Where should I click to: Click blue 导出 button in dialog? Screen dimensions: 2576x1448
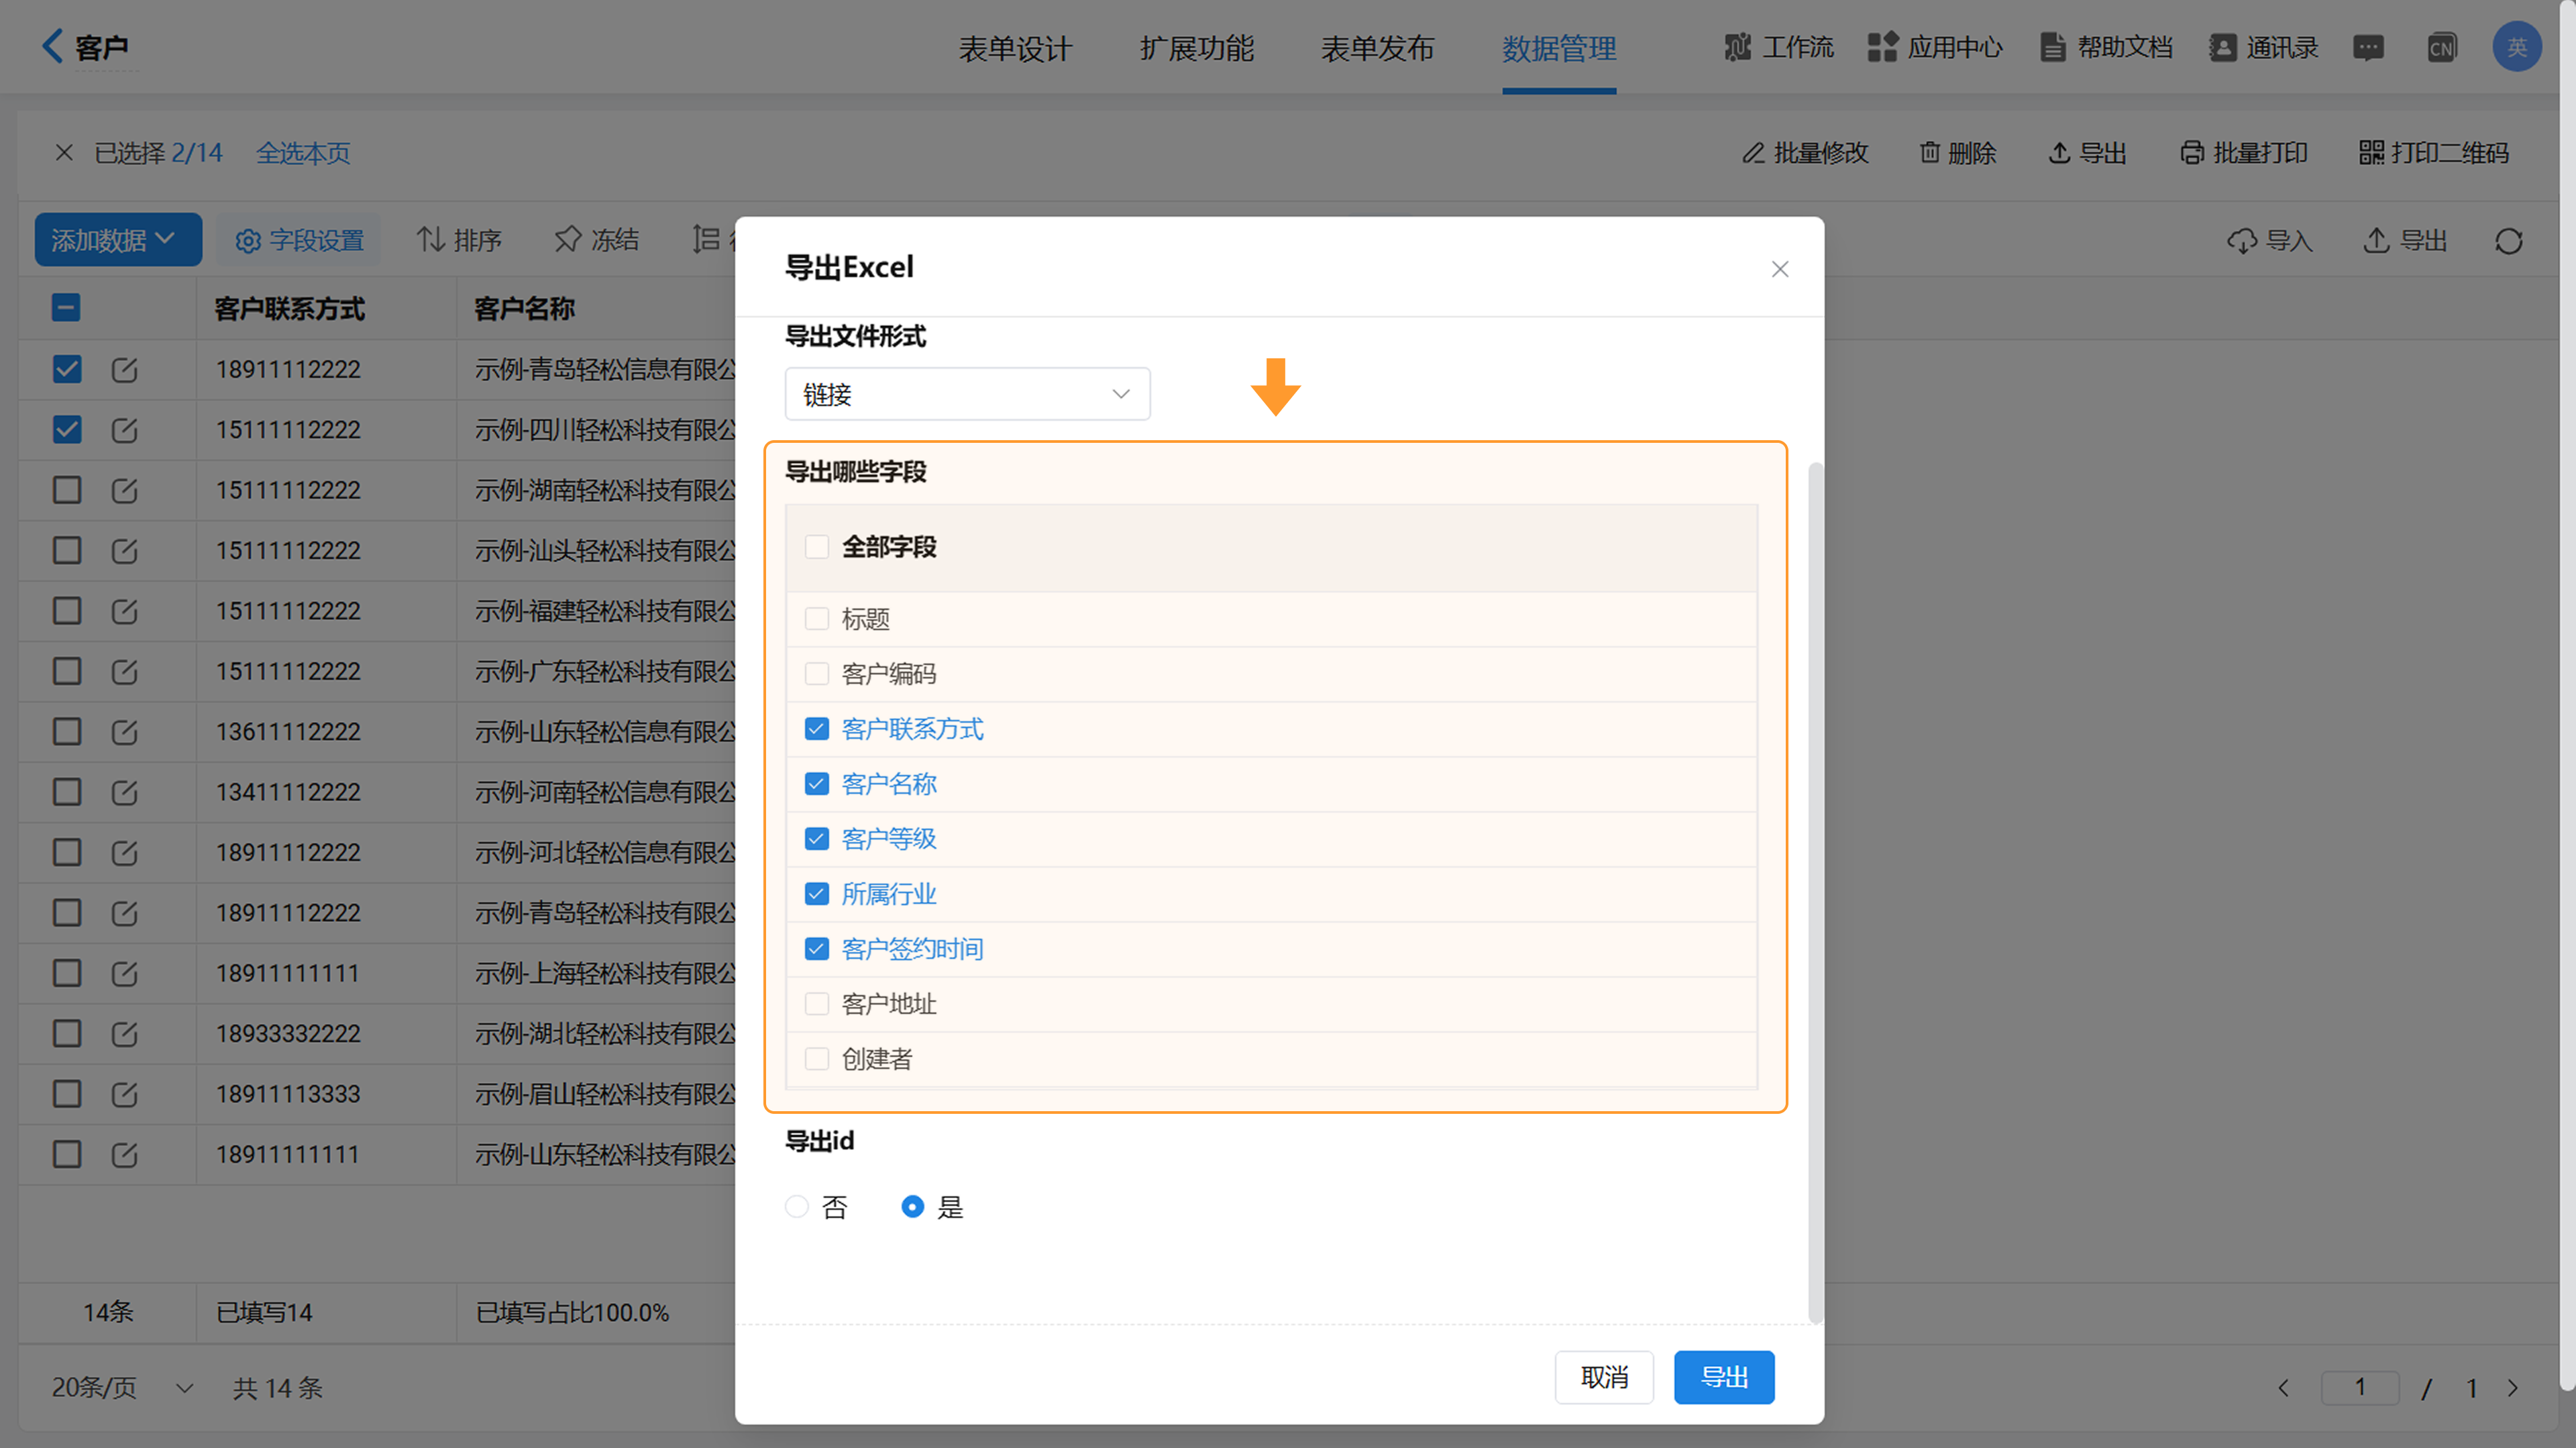coord(1724,1378)
